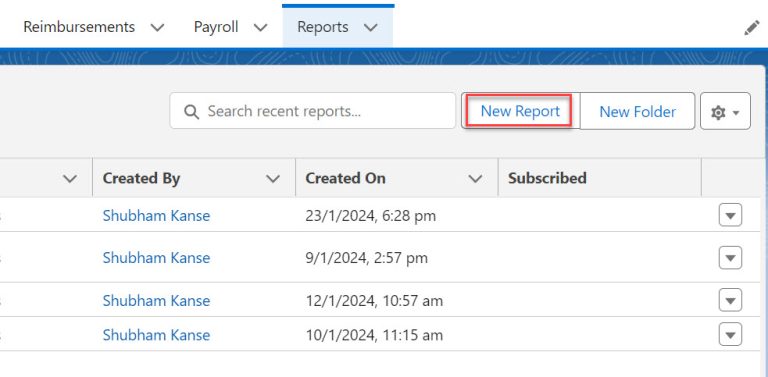Click the date 12/1/2024, 10:57 am

(374, 300)
